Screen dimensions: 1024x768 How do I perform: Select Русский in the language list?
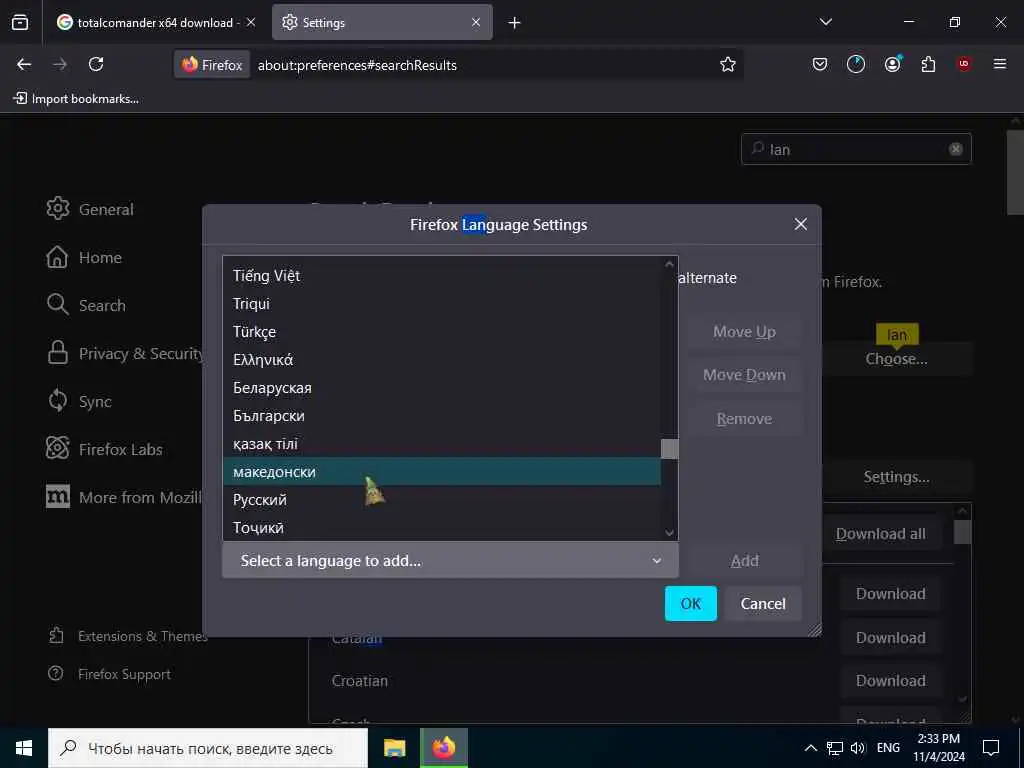point(441,500)
